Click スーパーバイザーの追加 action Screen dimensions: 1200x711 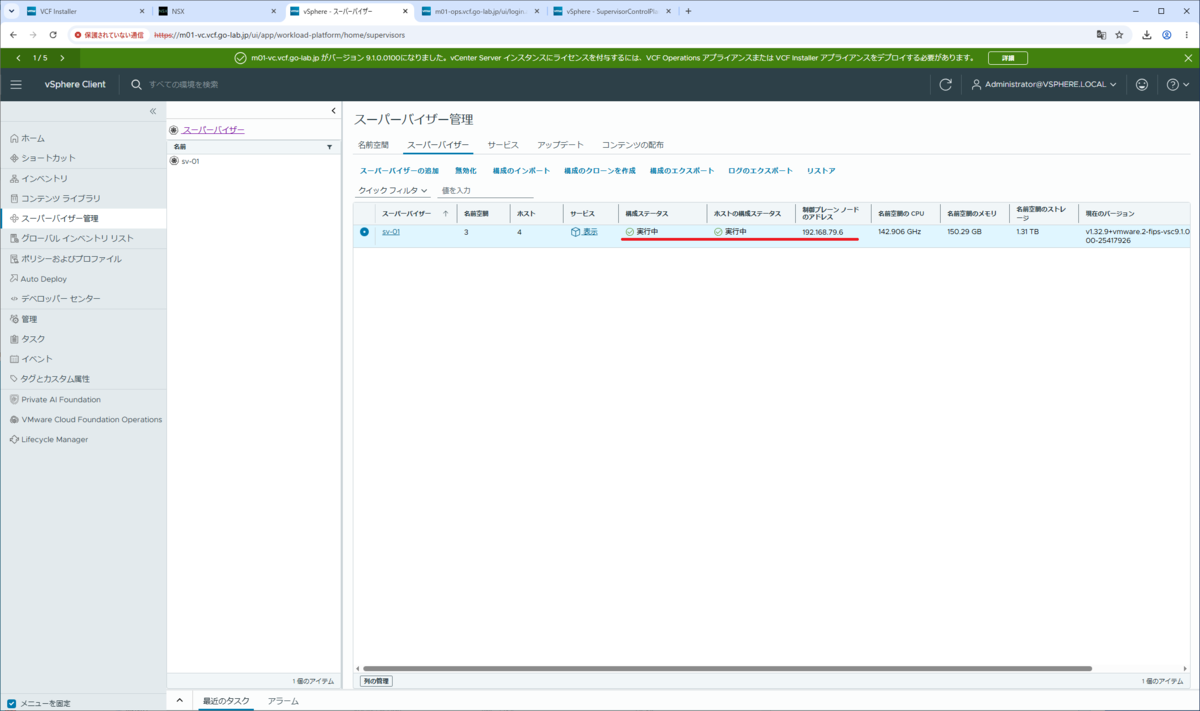coord(399,171)
